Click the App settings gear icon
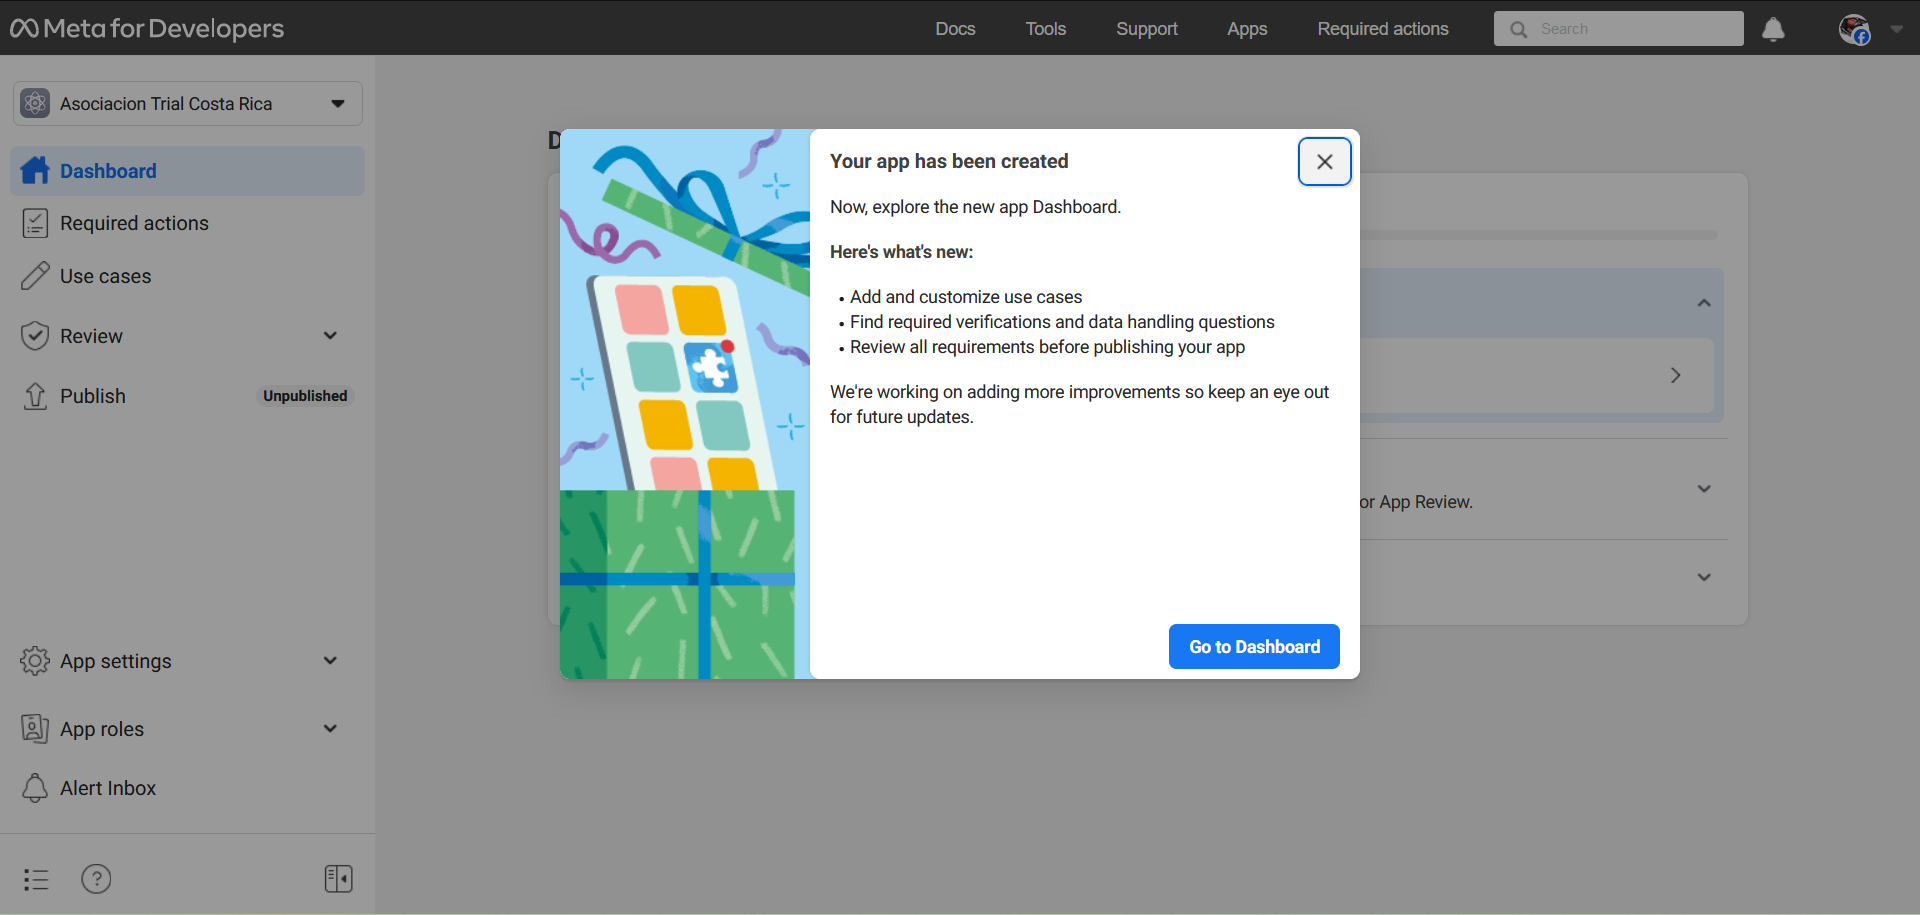The height and width of the screenshot is (915, 1920). [x=35, y=661]
